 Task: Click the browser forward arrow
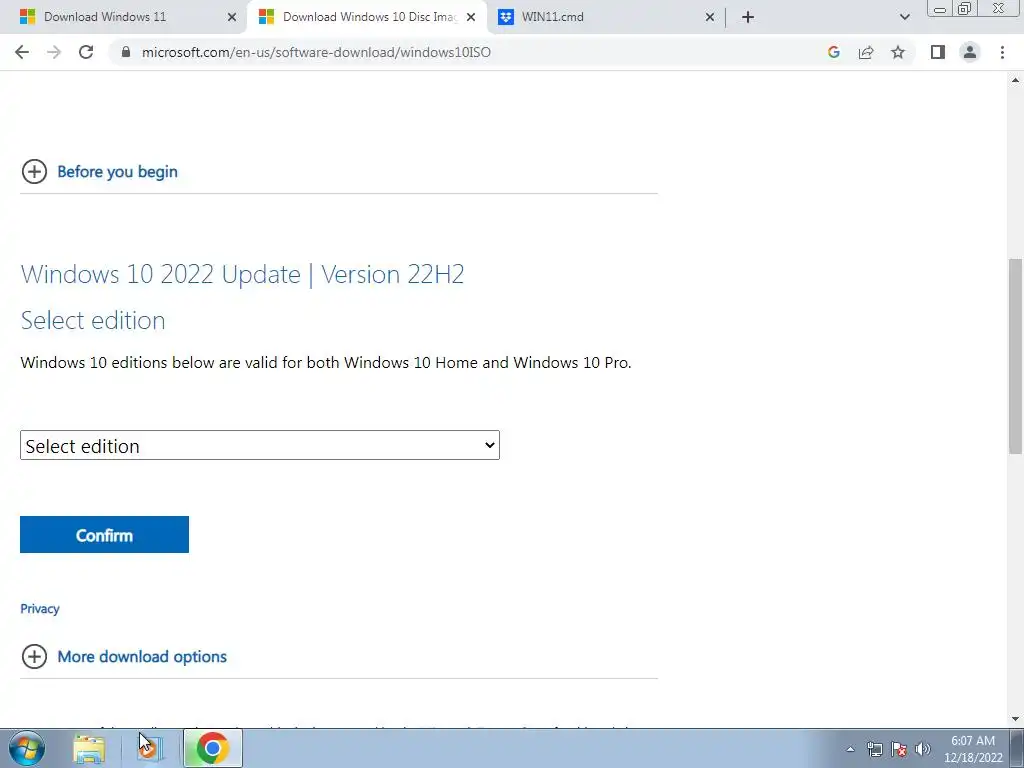[54, 52]
